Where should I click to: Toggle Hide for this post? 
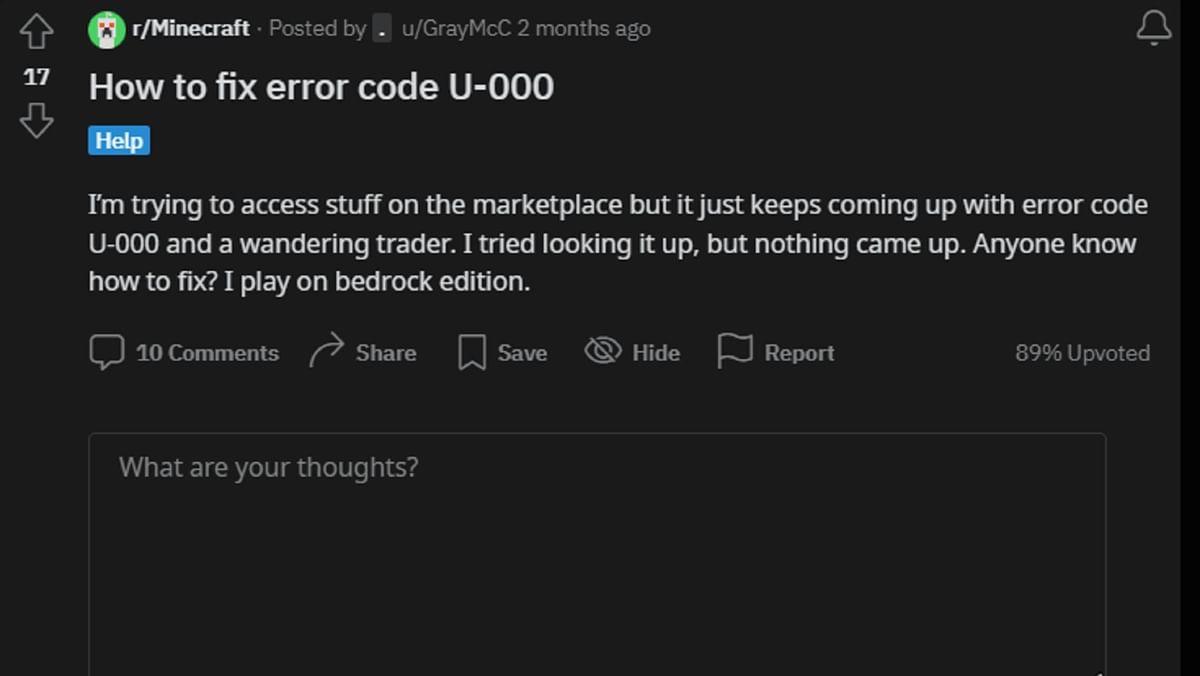(x=632, y=352)
